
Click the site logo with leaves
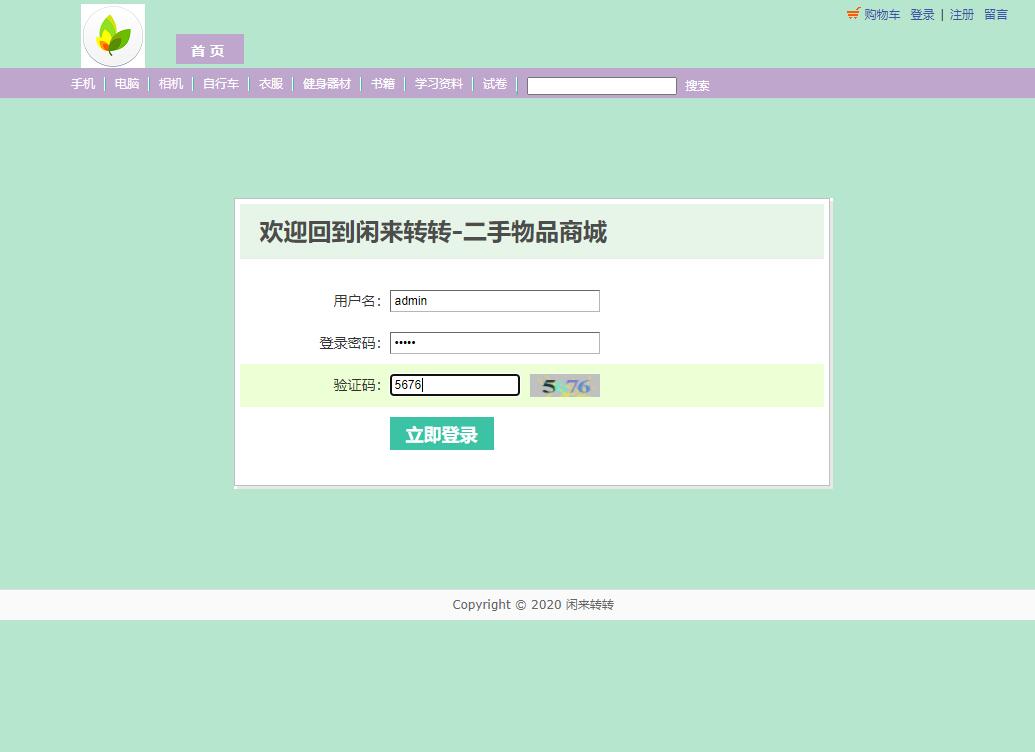coord(112,35)
